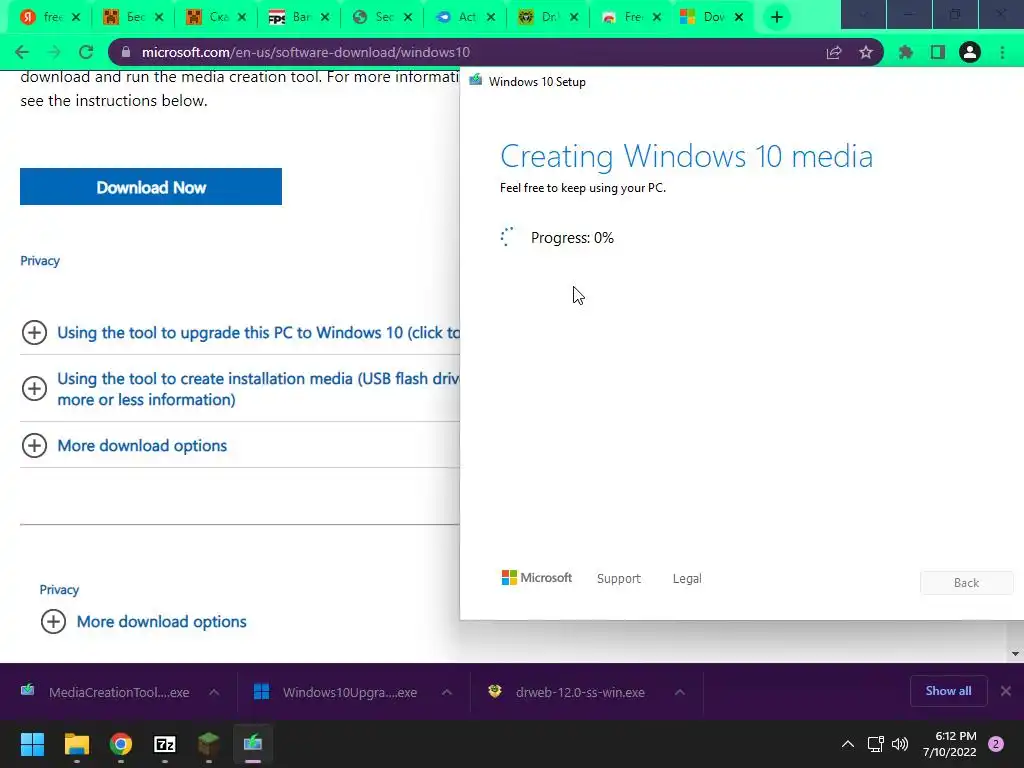The image size is (1024, 768).
Task: Click the upper Privacy link
Action: point(40,261)
